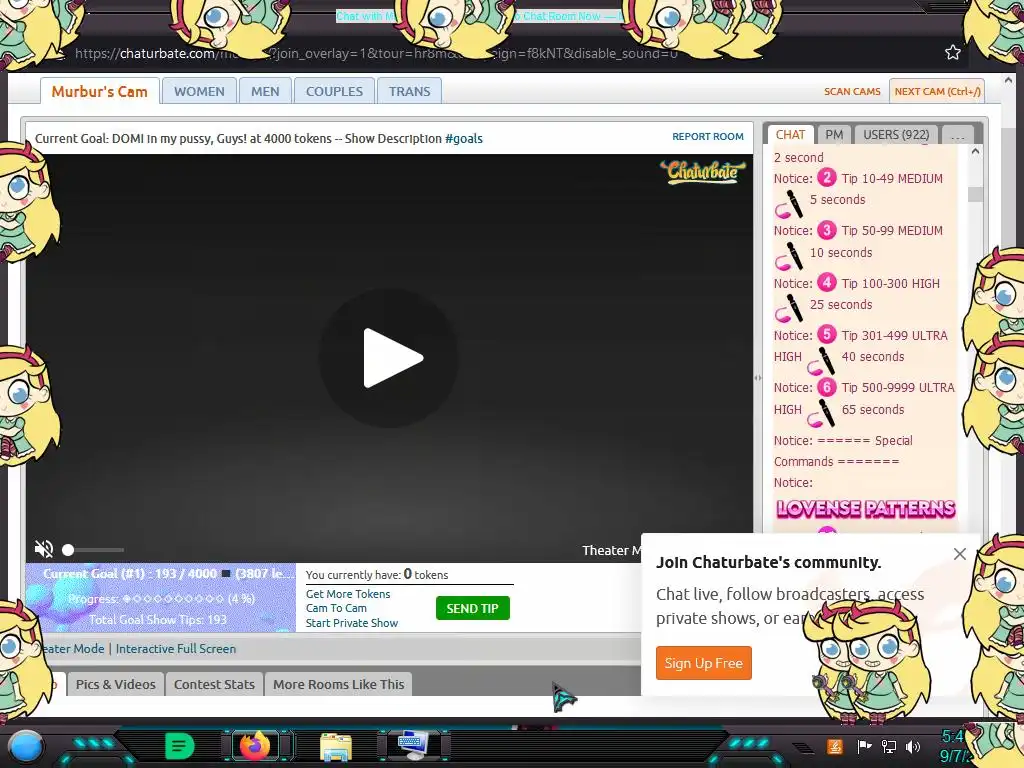Image resolution: width=1024 pixels, height=768 pixels.
Task: Unmute the stream using the muted speaker icon
Action: (44, 549)
